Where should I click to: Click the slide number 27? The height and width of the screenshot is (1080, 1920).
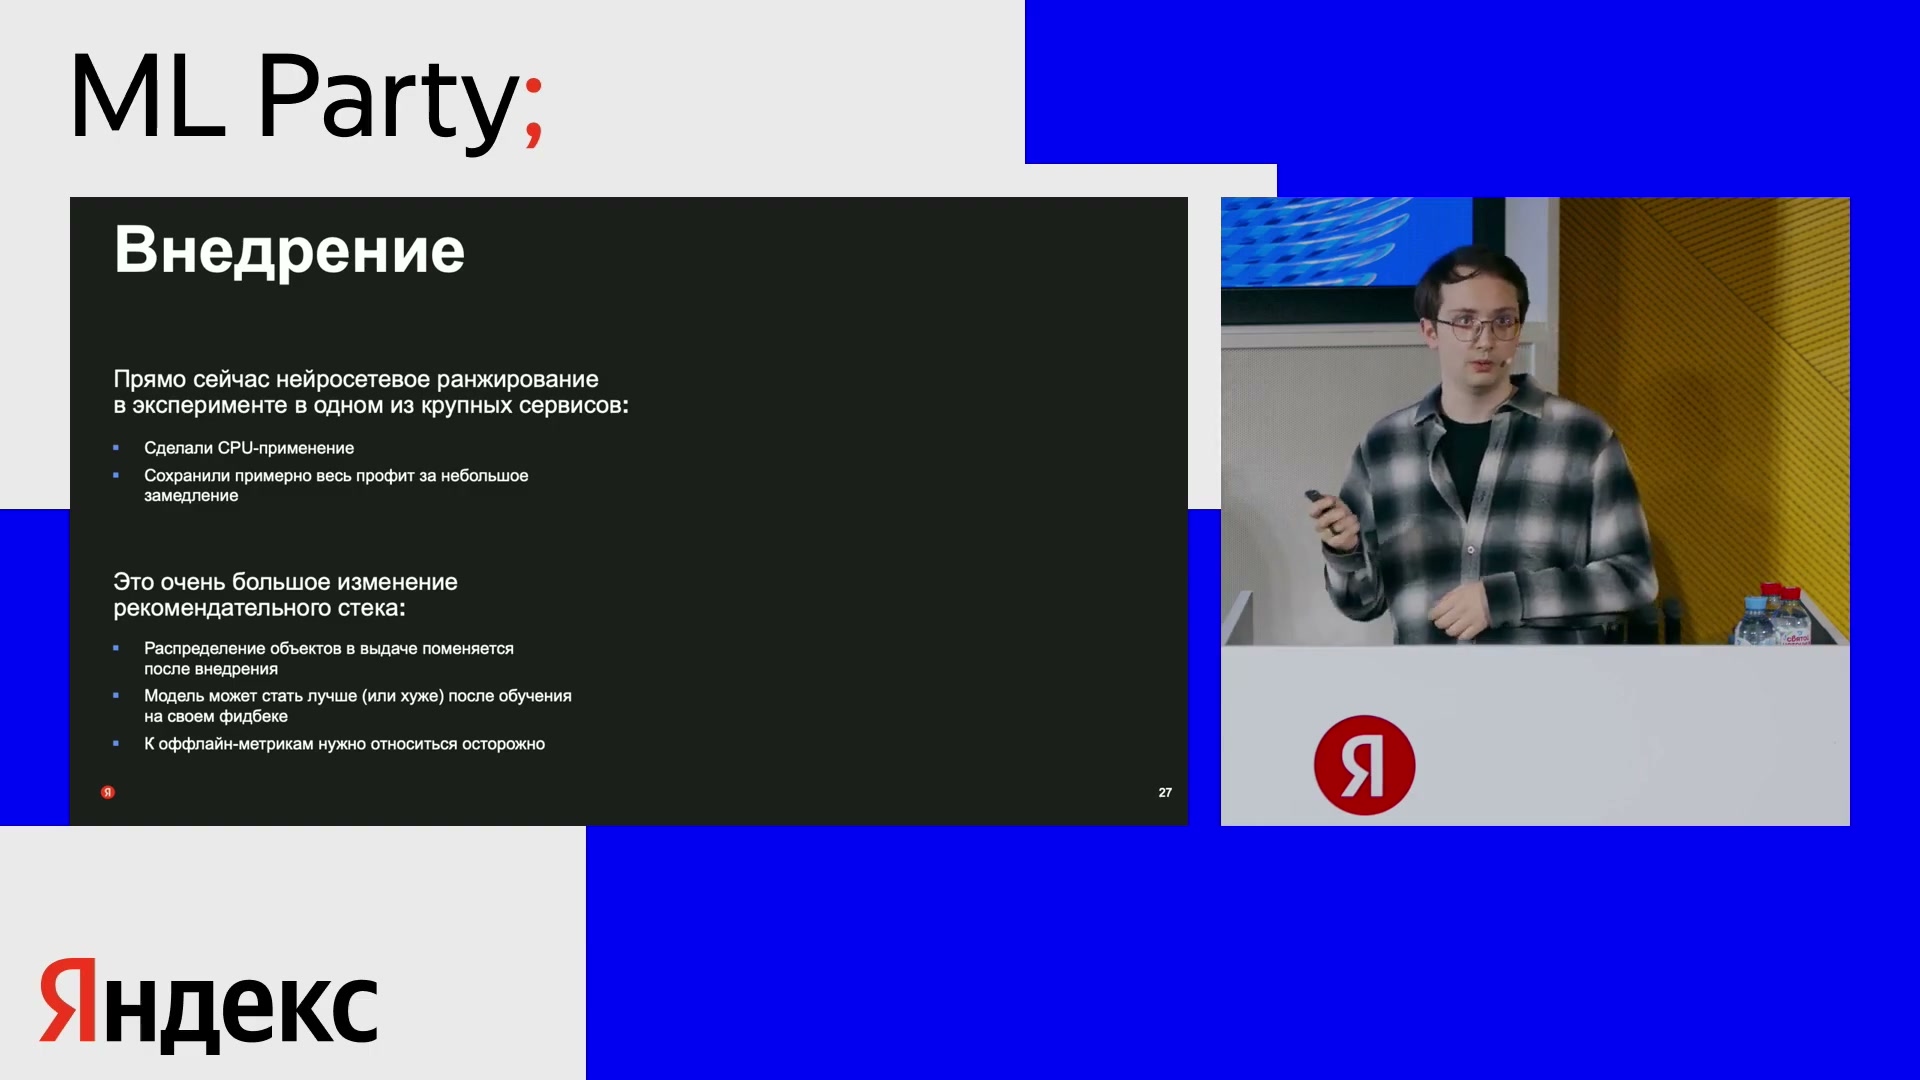pyautogui.click(x=1165, y=792)
